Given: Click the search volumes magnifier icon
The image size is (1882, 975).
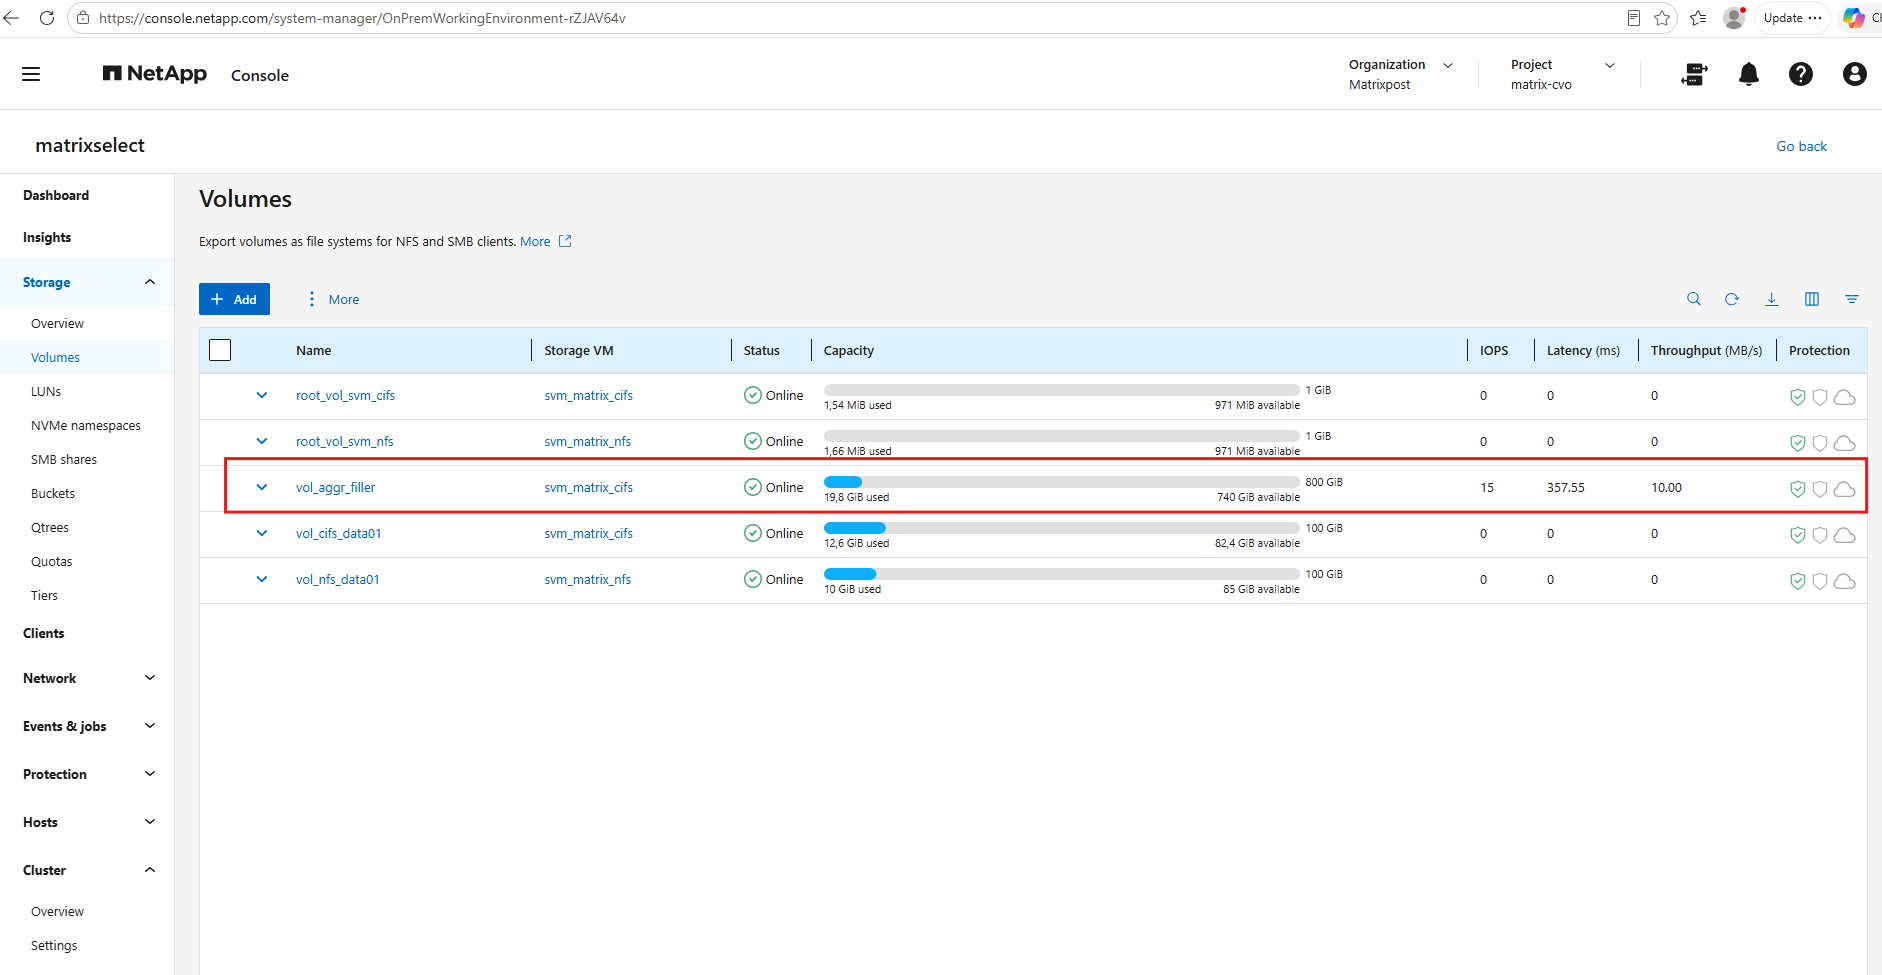Looking at the screenshot, I should [1694, 299].
